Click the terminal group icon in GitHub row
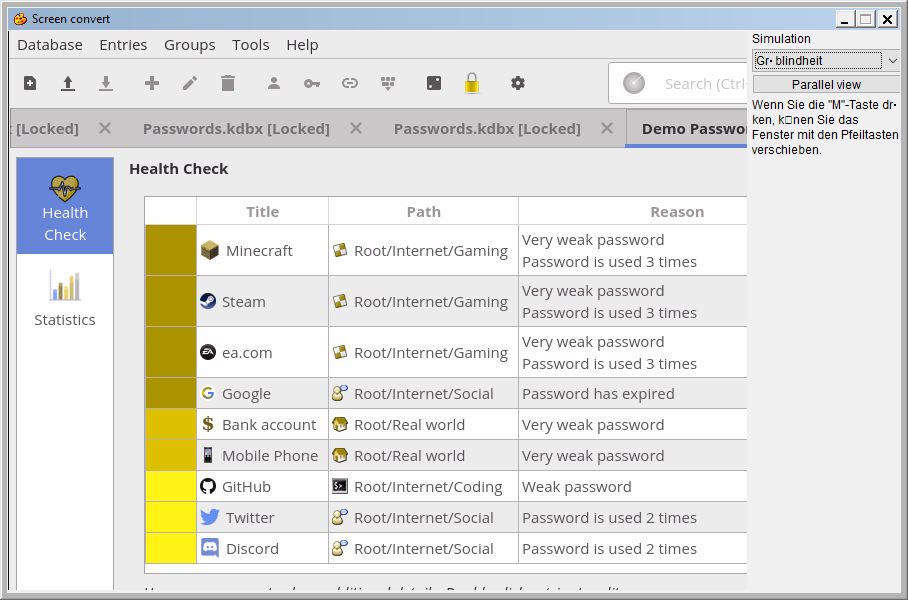Screen dimensions: 908x600 coord(340,486)
